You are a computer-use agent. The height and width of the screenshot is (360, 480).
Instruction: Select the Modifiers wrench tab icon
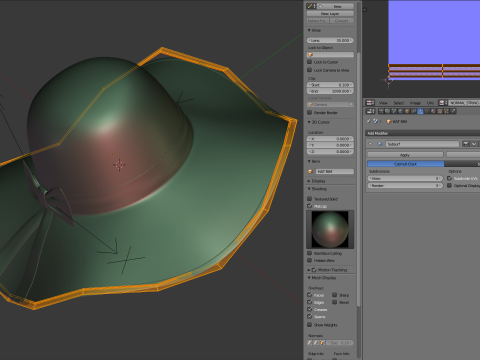click(420, 111)
